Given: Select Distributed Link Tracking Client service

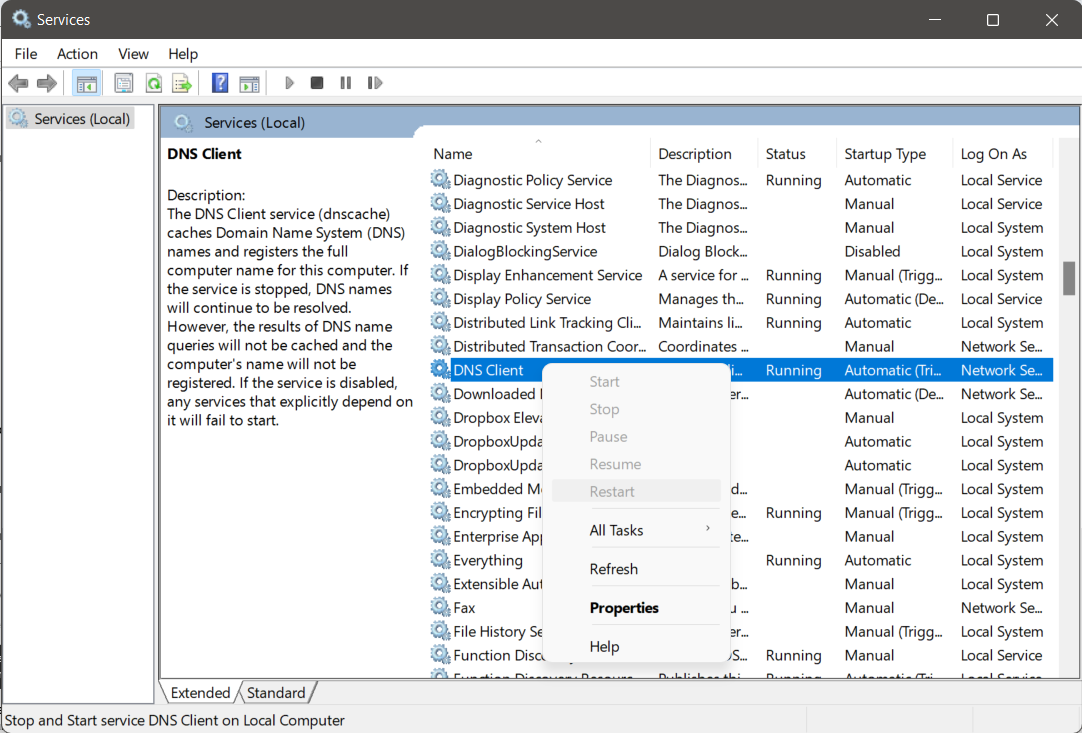Looking at the screenshot, I should point(741,322).
